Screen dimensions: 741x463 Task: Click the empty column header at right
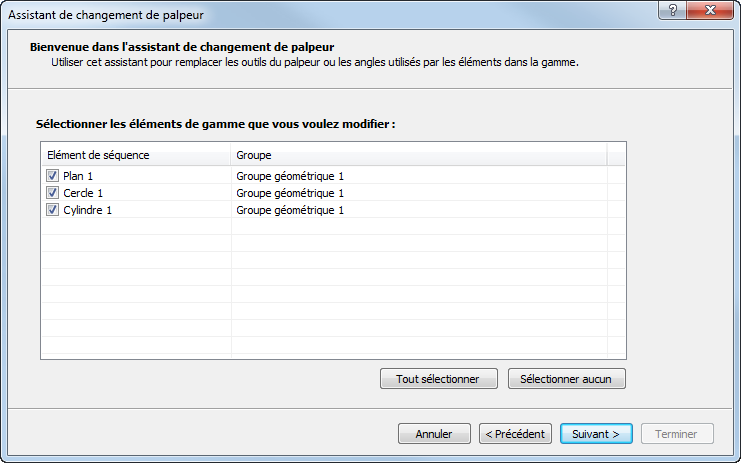616,155
